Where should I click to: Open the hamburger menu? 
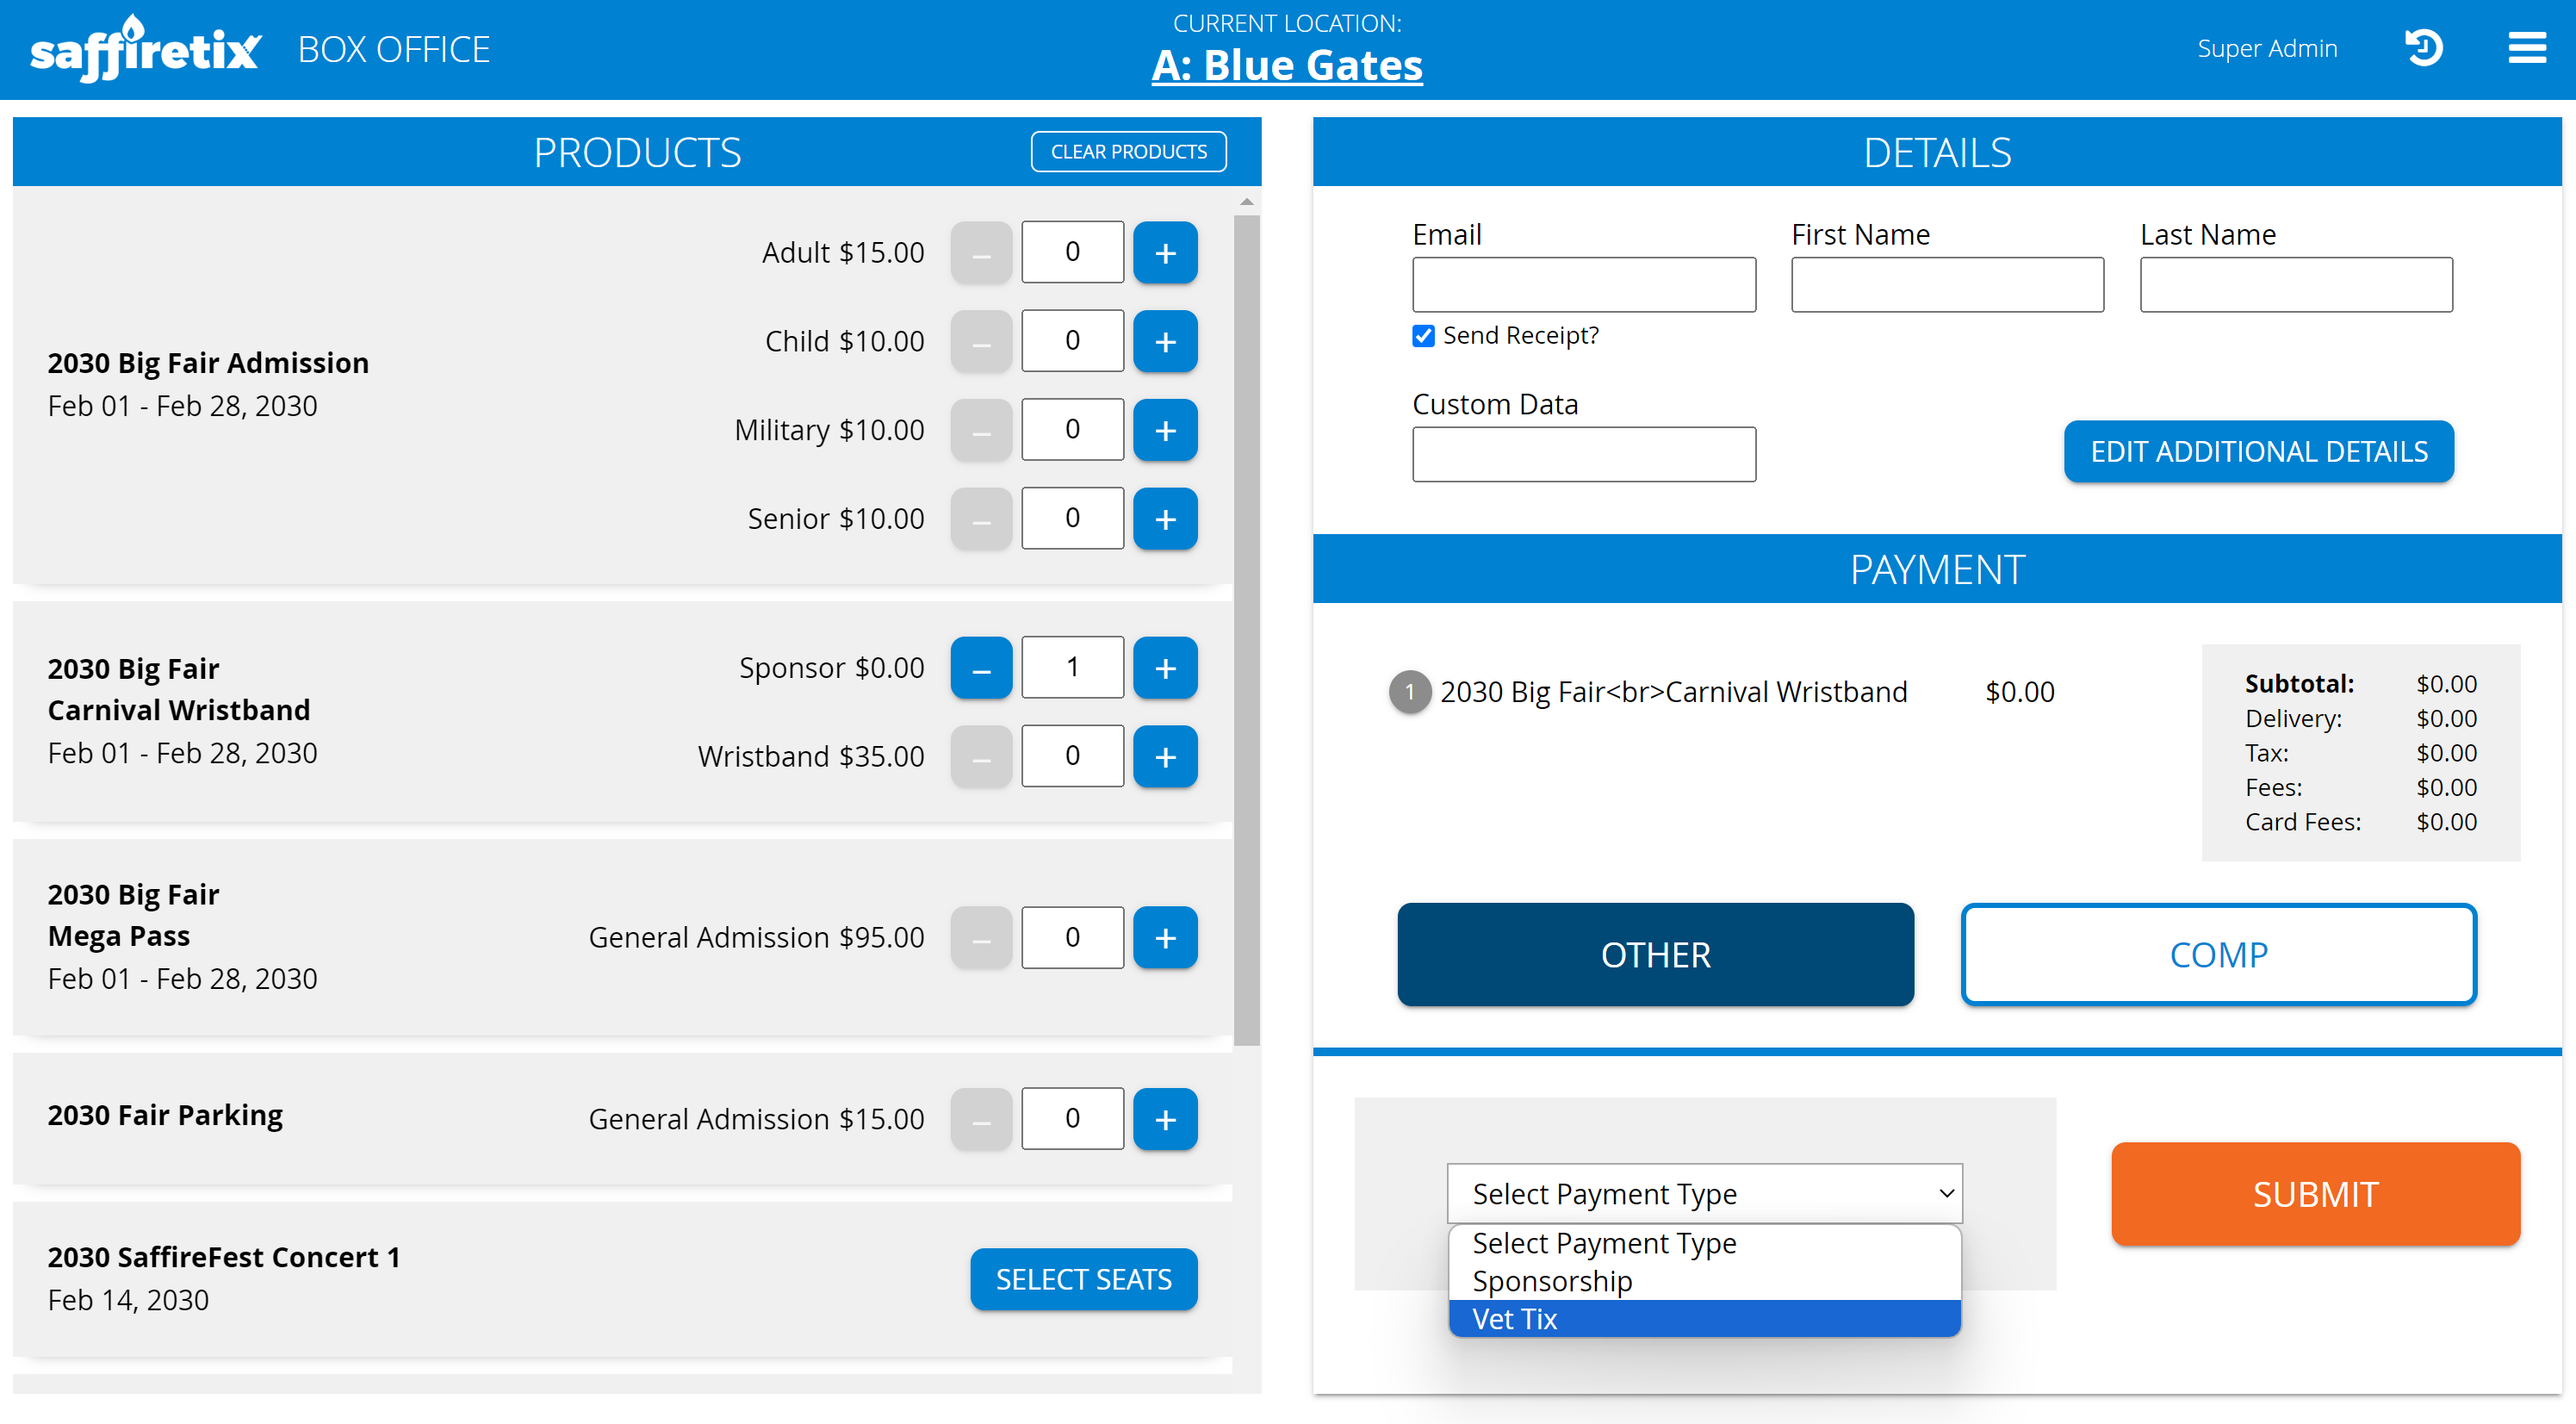(x=2526, y=48)
